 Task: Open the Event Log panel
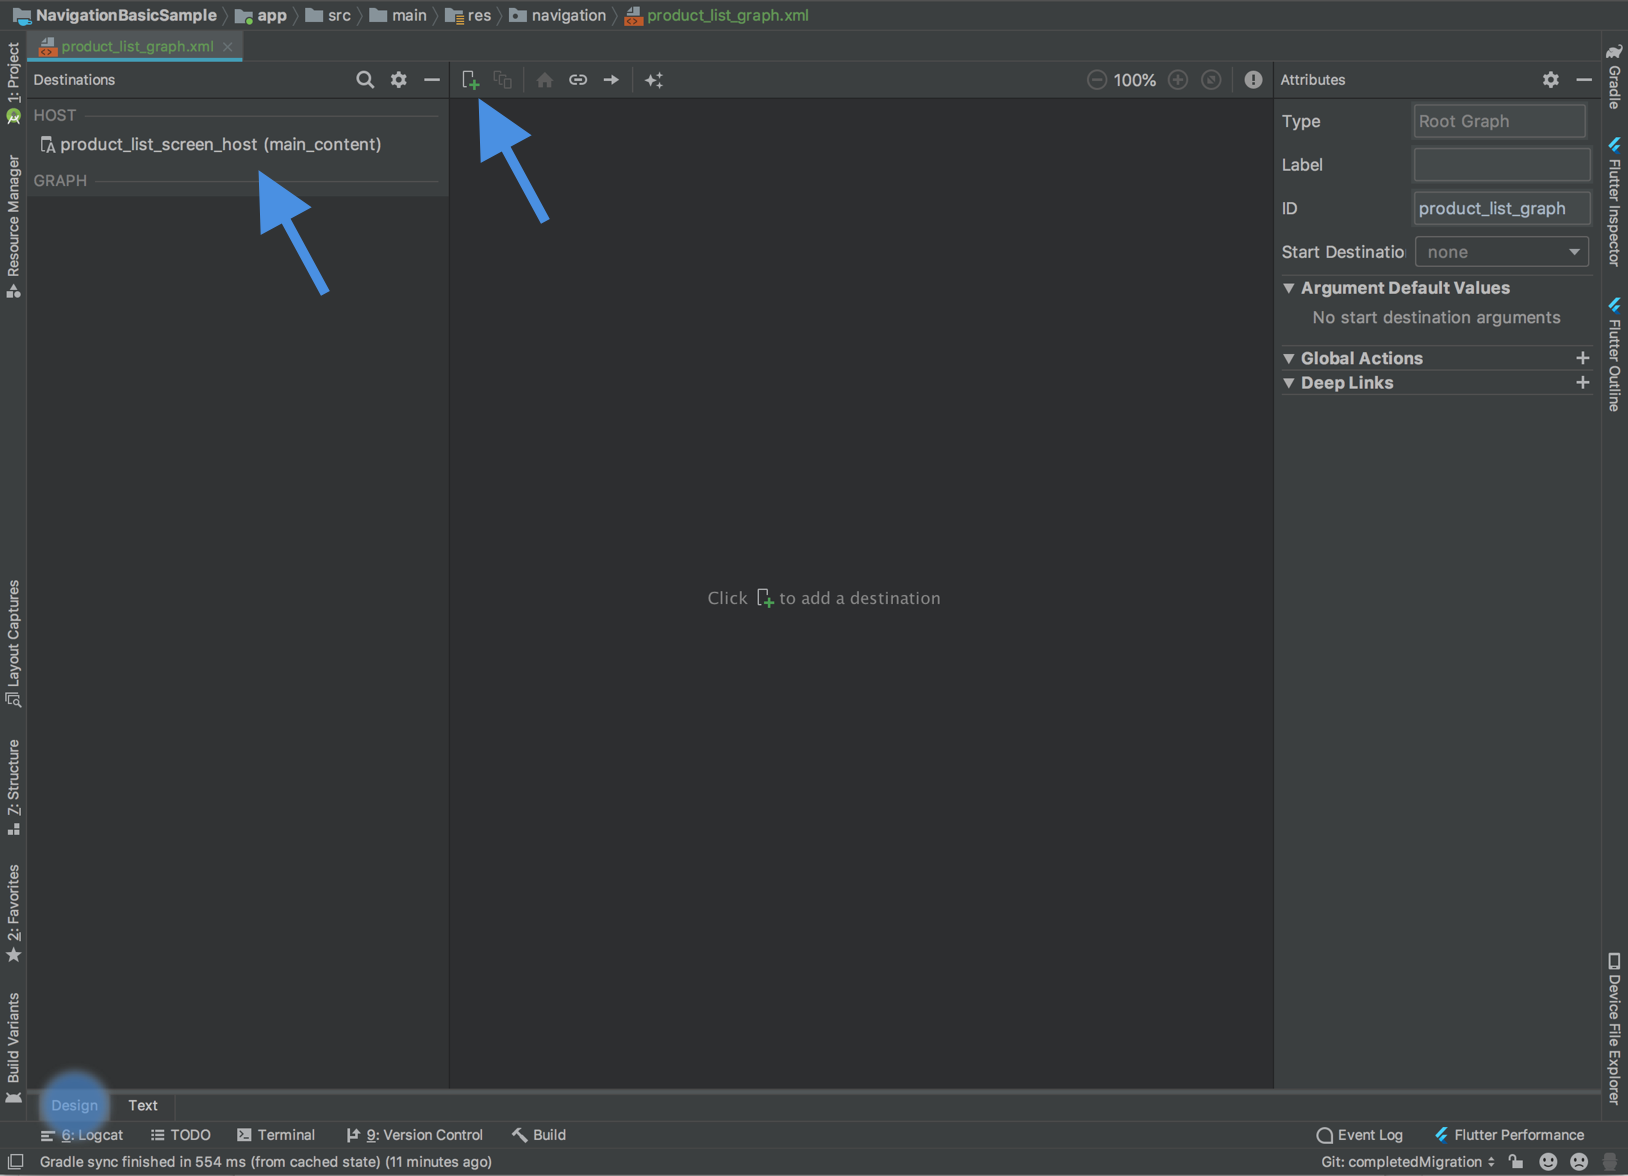[1360, 1135]
